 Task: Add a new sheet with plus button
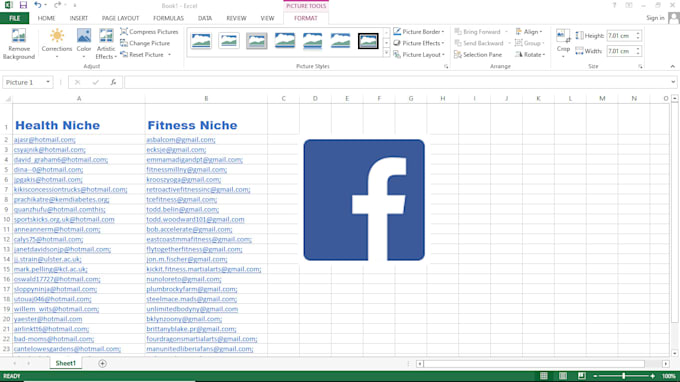click(x=102, y=363)
